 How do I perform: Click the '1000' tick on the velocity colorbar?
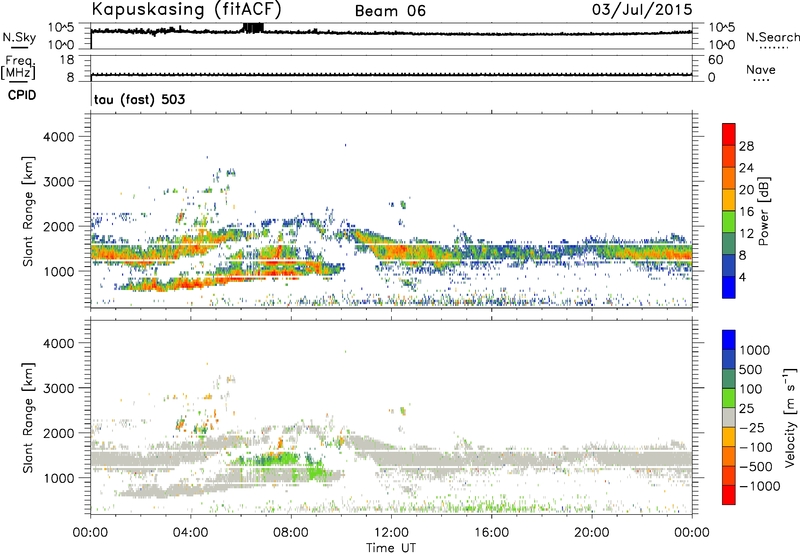click(x=755, y=350)
